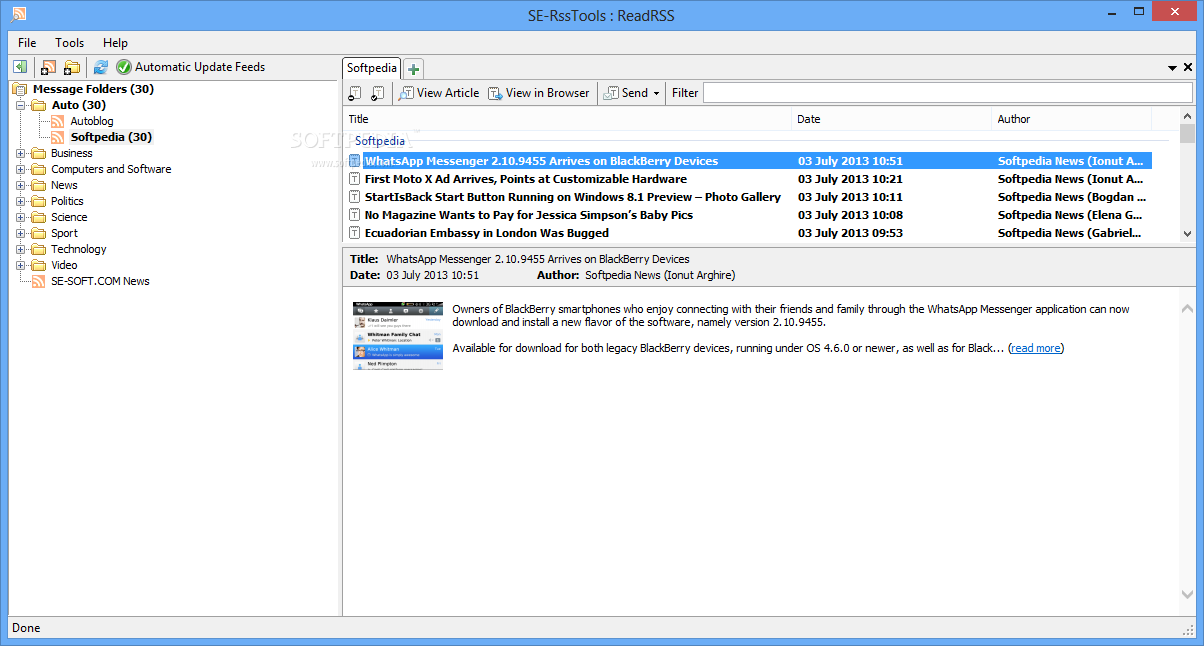Image resolution: width=1204 pixels, height=646 pixels.
Task: Click View in Browser button
Action: (539, 93)
